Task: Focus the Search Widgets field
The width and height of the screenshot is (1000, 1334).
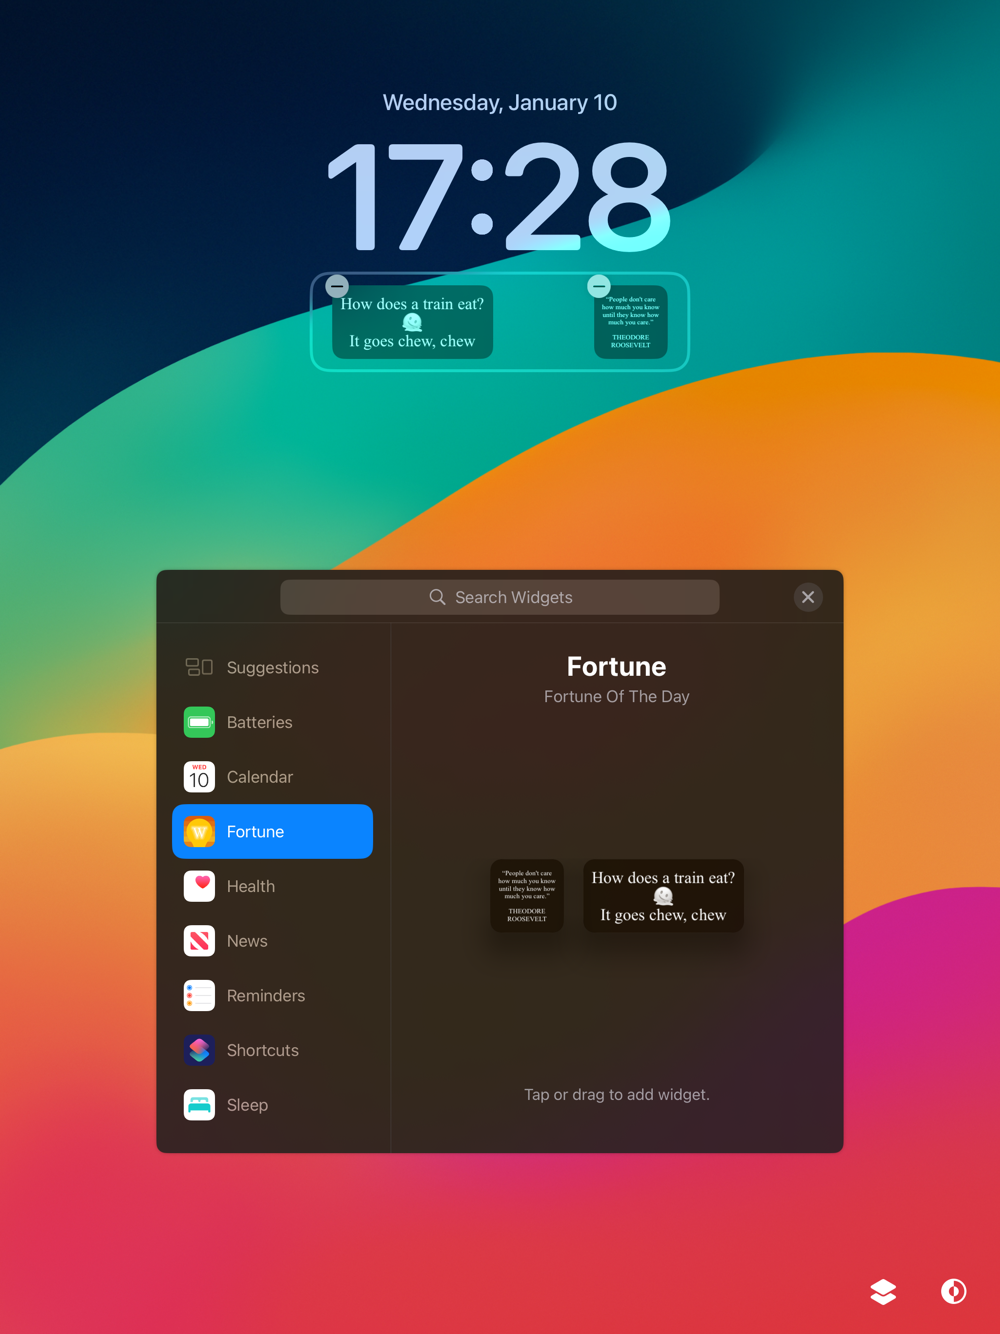Action: 500,597
